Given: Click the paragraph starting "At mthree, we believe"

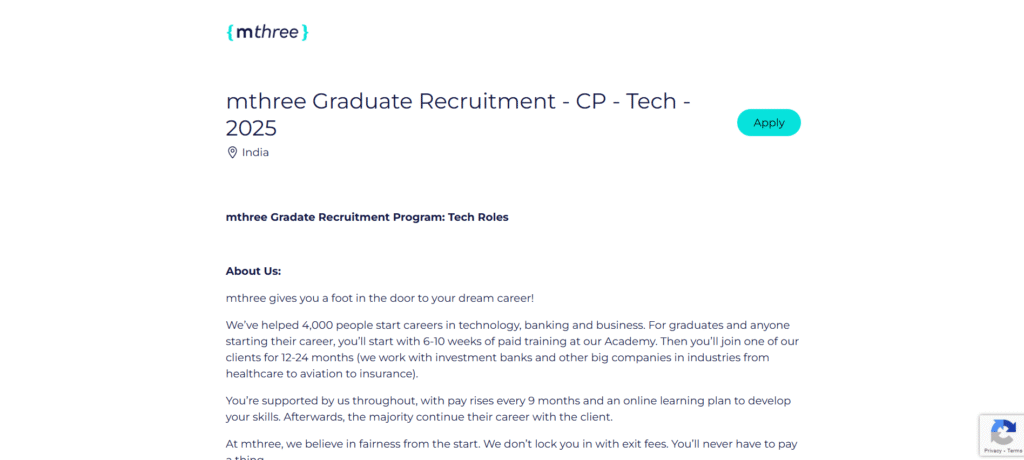Looking at the screenshot, I should [x=511, y=443].
